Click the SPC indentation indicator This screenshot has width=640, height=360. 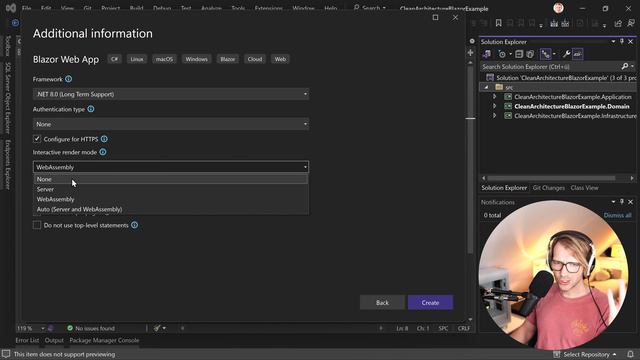[443, 328]
